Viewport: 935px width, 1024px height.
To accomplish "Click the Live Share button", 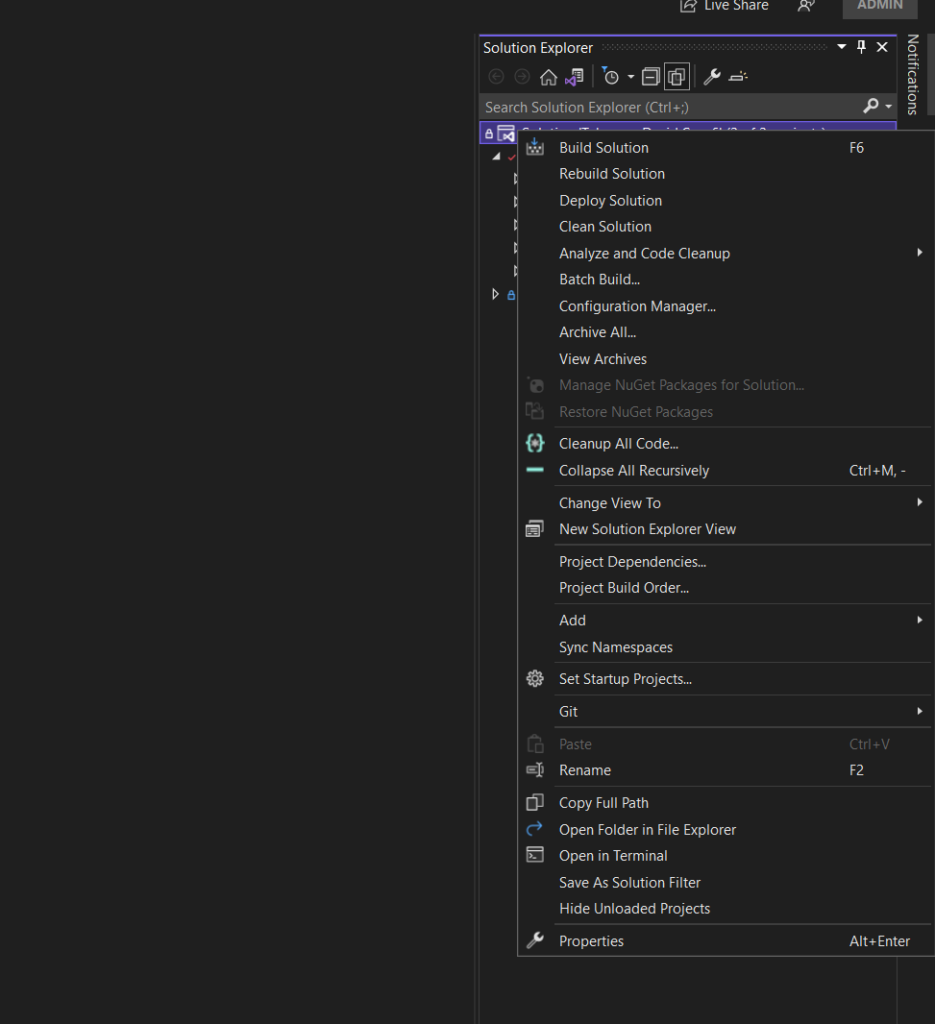I will click(x=725, y=6).
